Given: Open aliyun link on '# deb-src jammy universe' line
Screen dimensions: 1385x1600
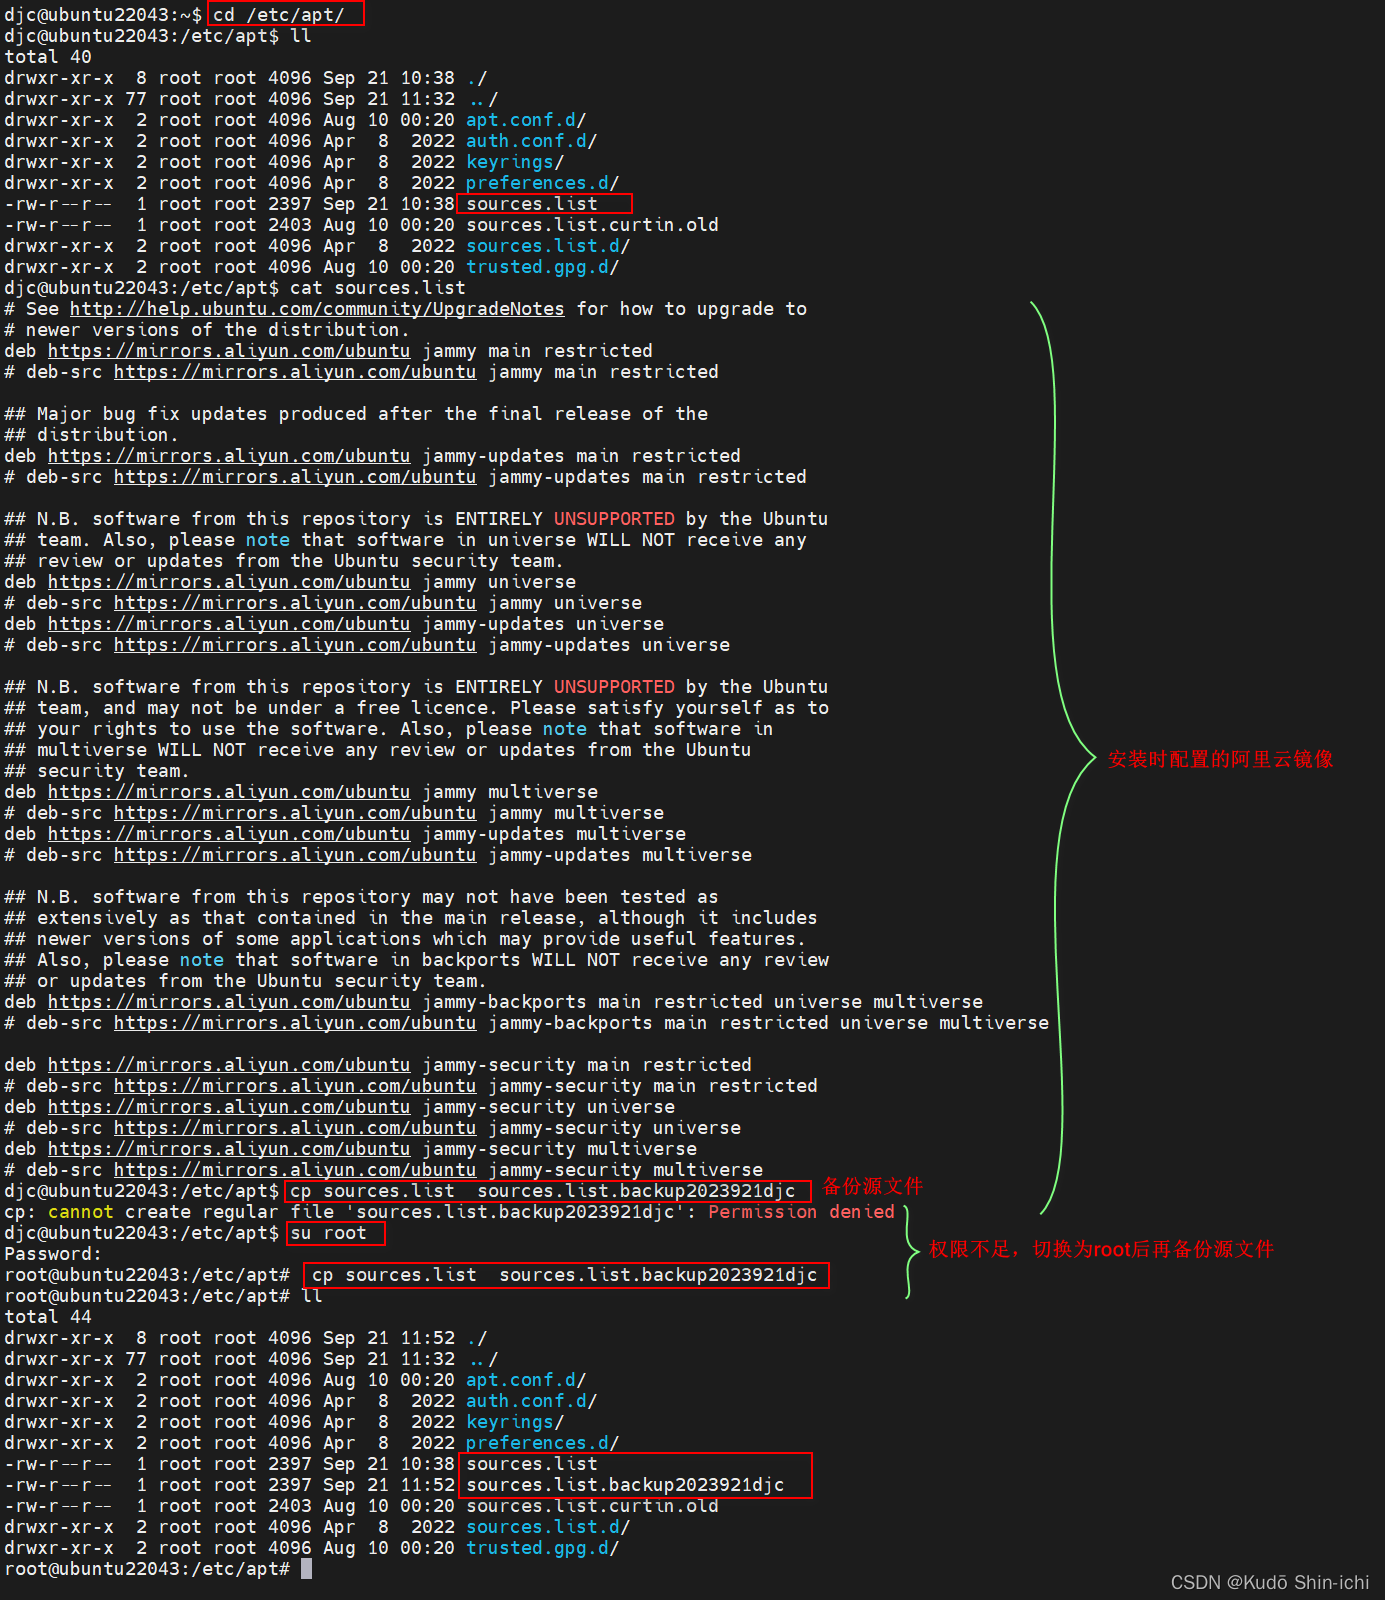Looking at the screenshot, I should pyautogui.click(x=295, y=603).
